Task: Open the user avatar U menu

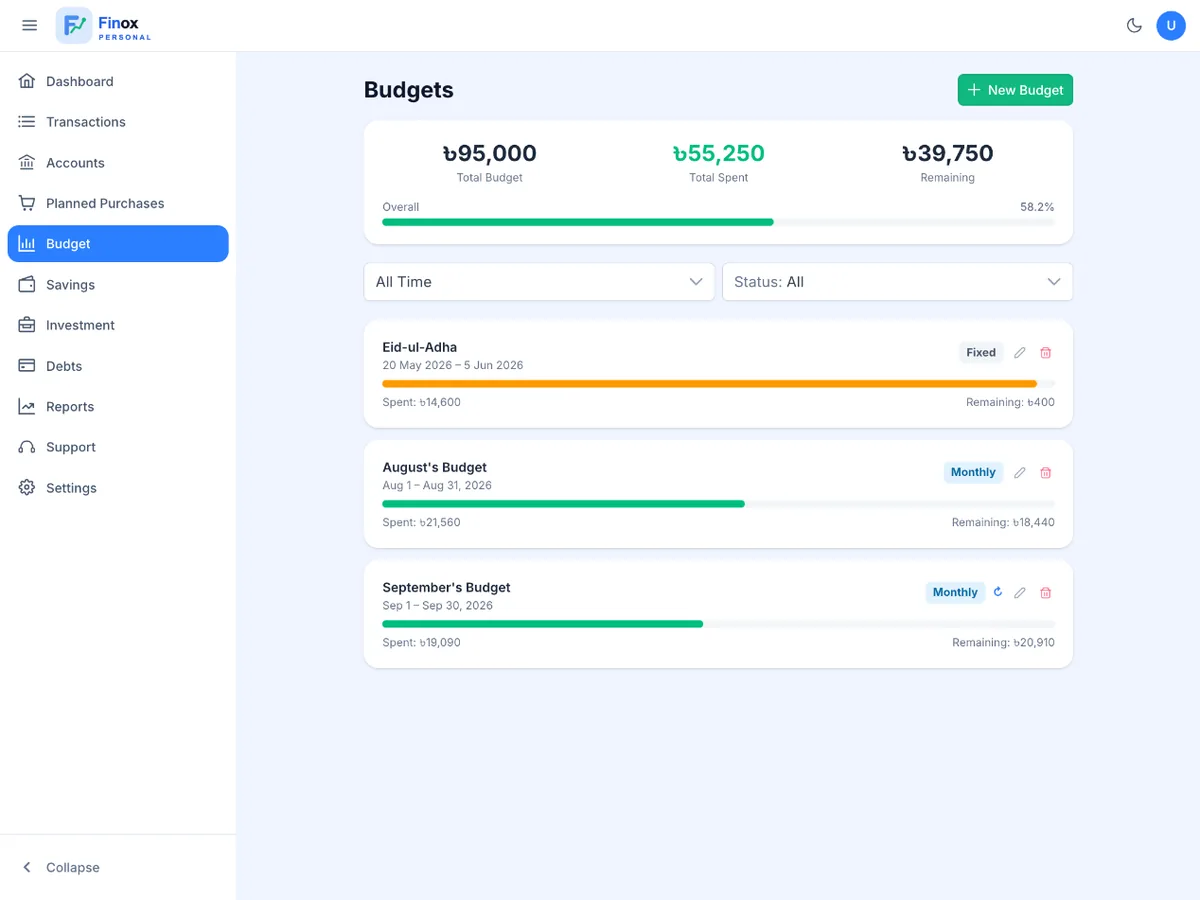Action: [x=1171, y=26]
